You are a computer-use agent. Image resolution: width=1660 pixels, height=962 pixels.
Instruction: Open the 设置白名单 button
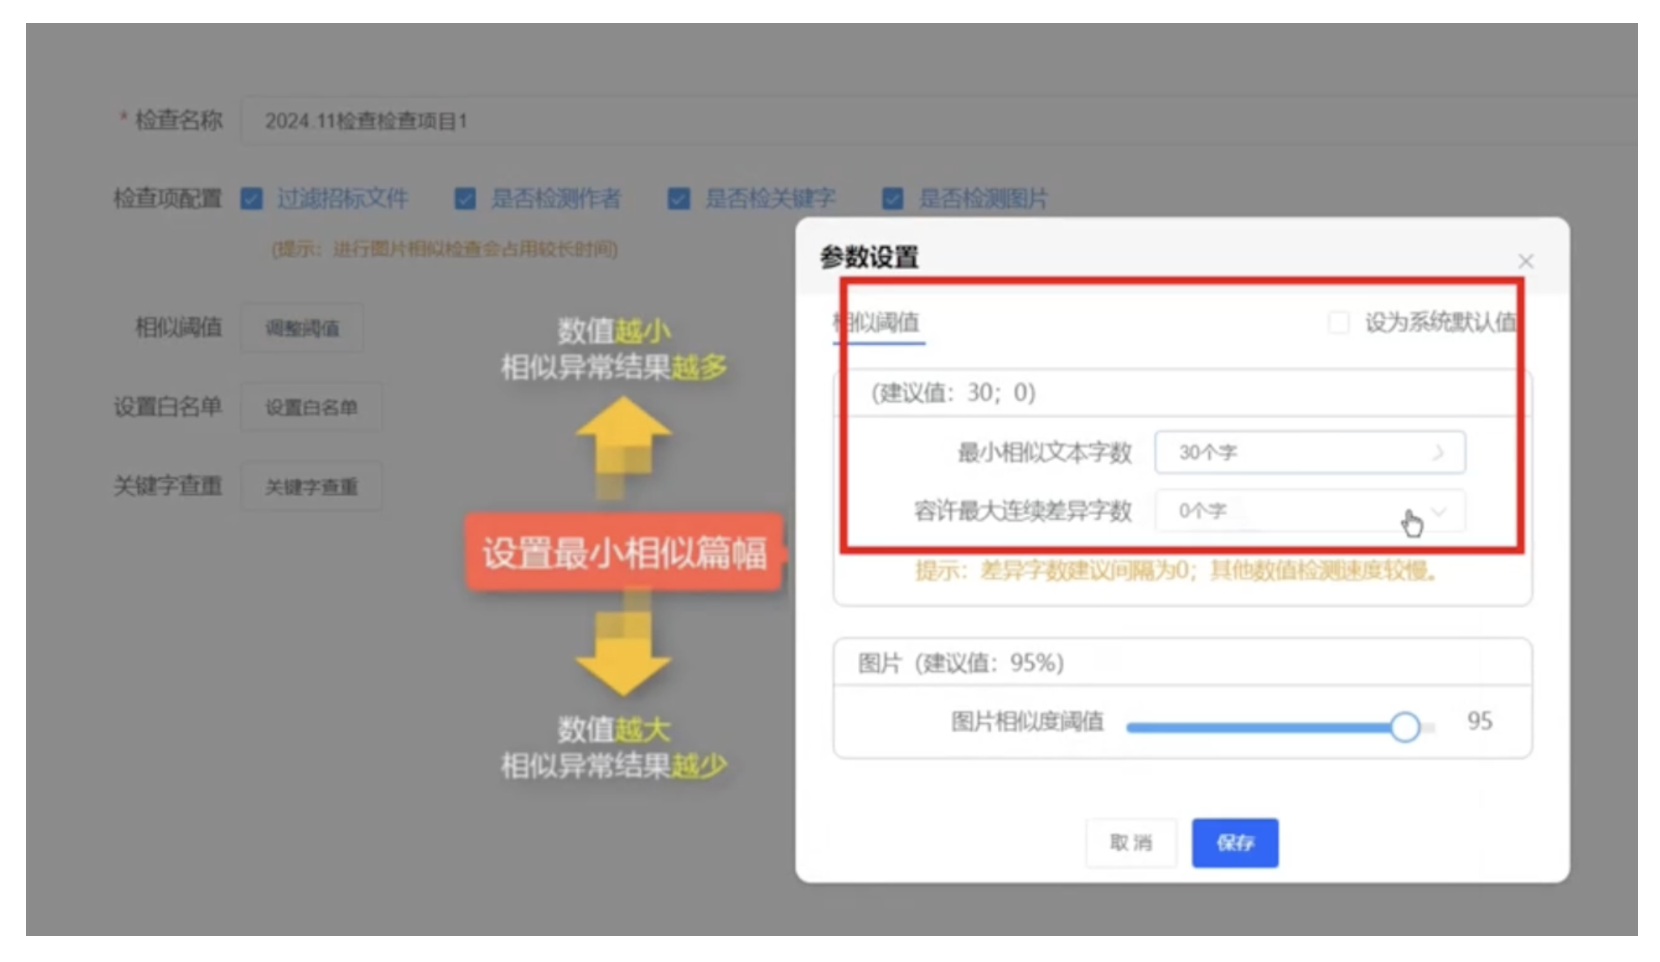click(x=311, y=407)
